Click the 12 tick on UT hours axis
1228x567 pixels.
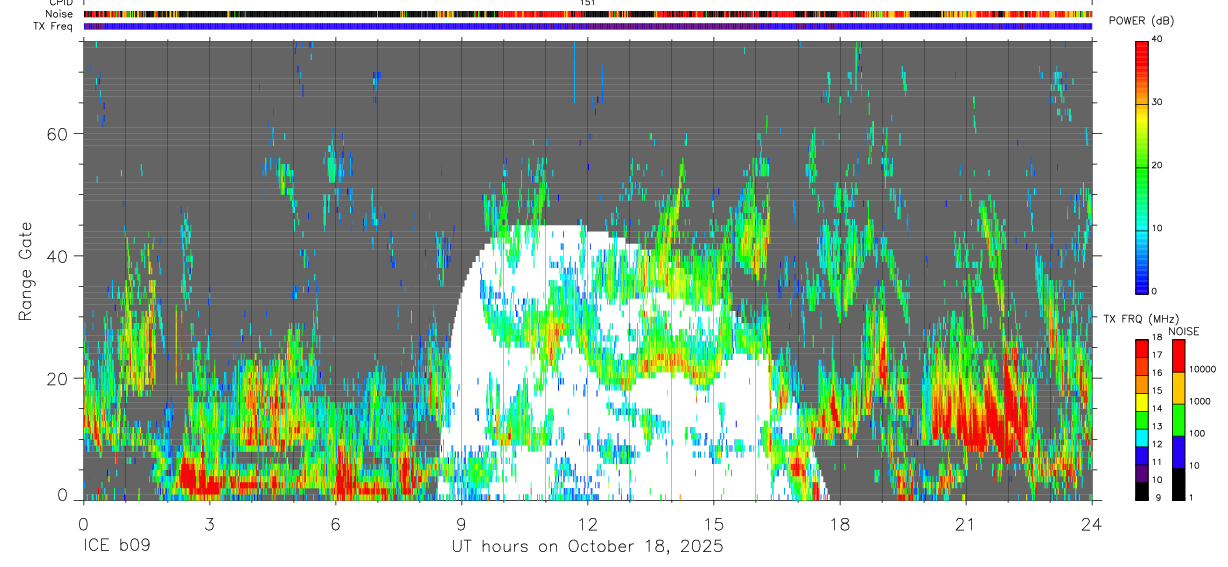pos(588,524)
